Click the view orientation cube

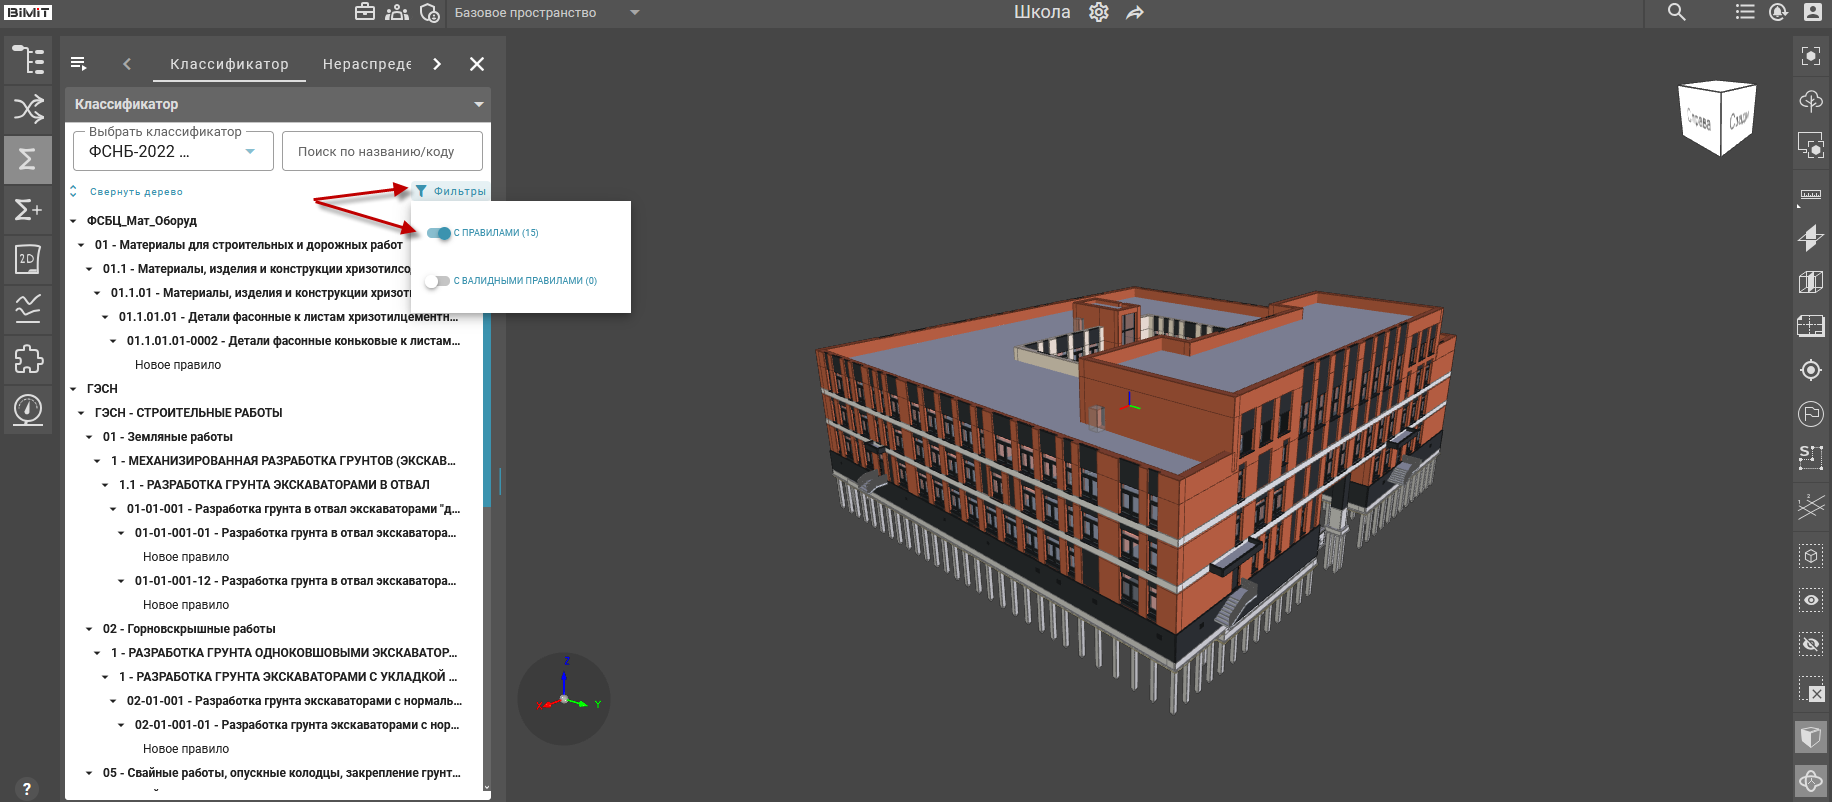point(1717,119)
